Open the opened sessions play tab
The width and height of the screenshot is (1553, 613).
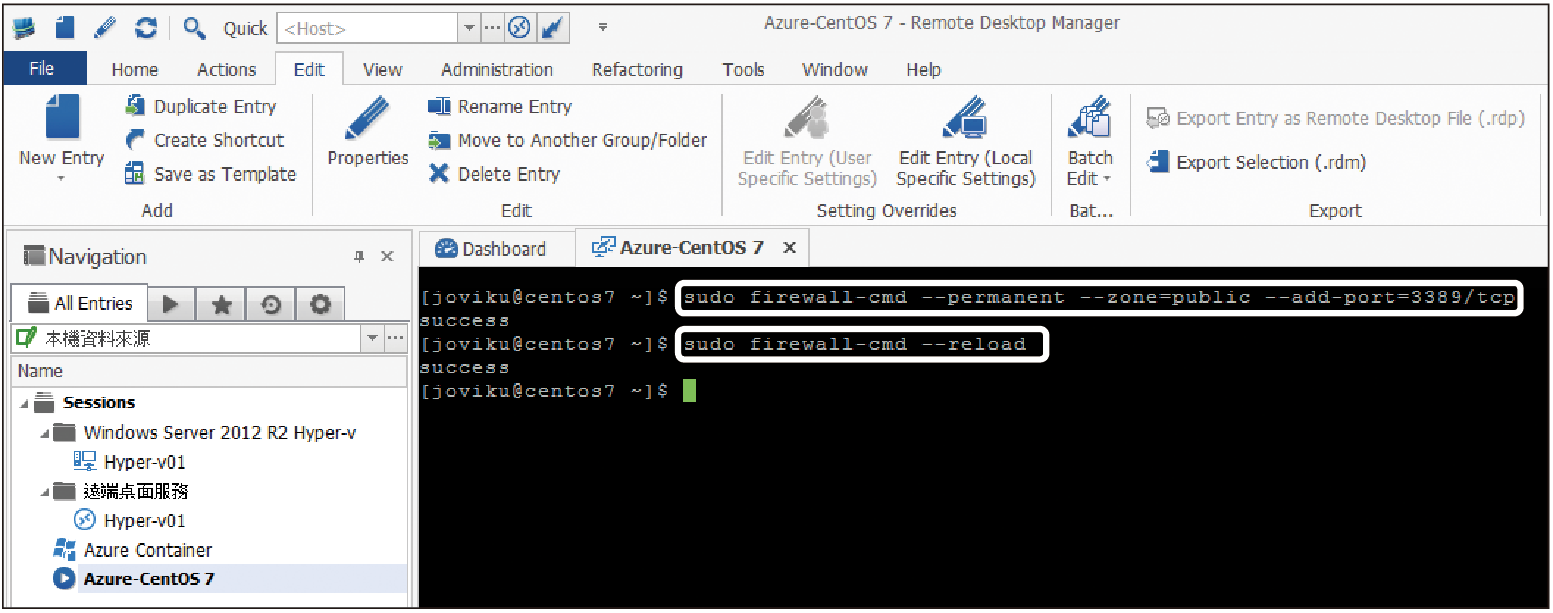(171, 304)
